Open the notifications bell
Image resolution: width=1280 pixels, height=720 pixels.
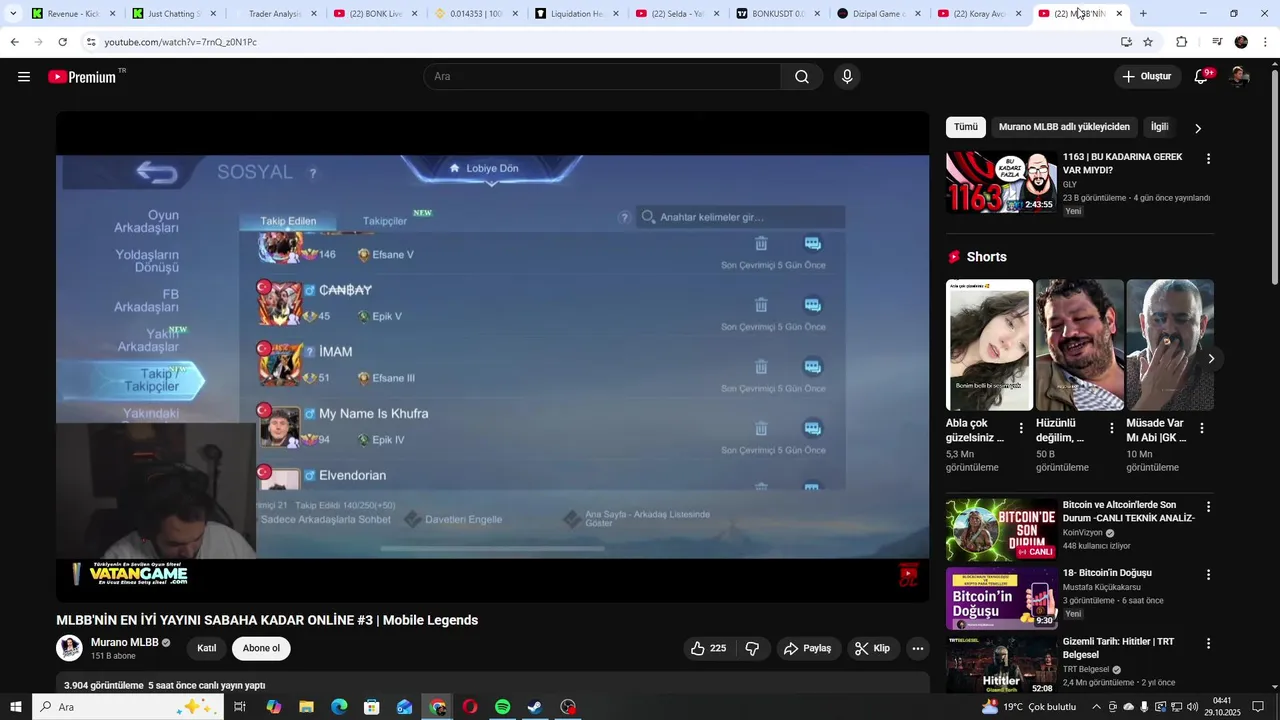pyautogui.click(x=1202, y=77)
